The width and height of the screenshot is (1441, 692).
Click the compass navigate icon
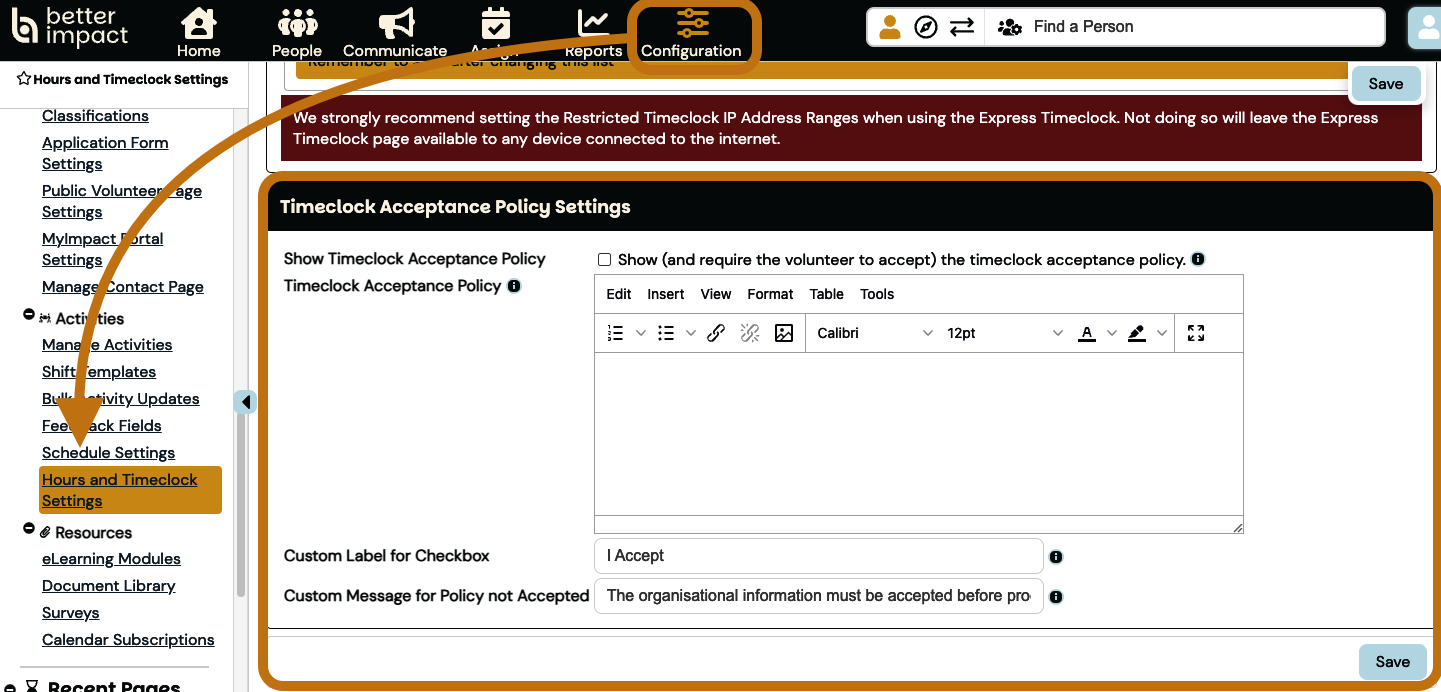pos(926,27)
